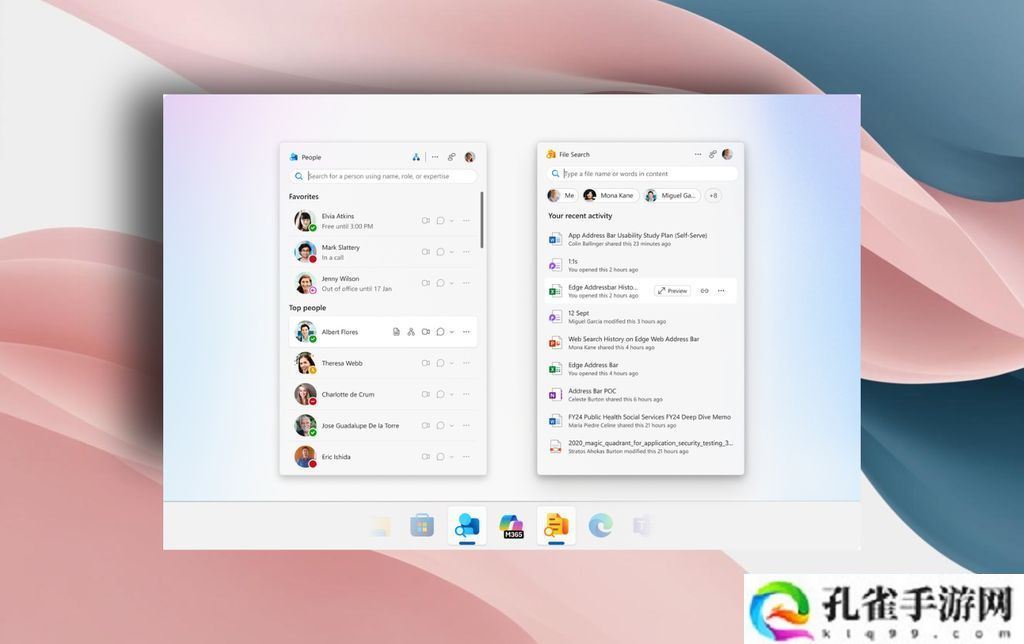Focus the file name search field
Image resolution: width=1024 pixels, height=644 pixels.
tap(642, 173)
